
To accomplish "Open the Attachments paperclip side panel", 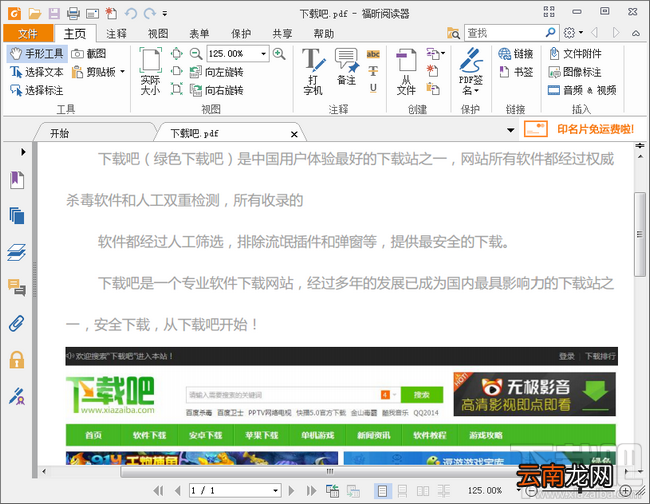I will (17, 324).
